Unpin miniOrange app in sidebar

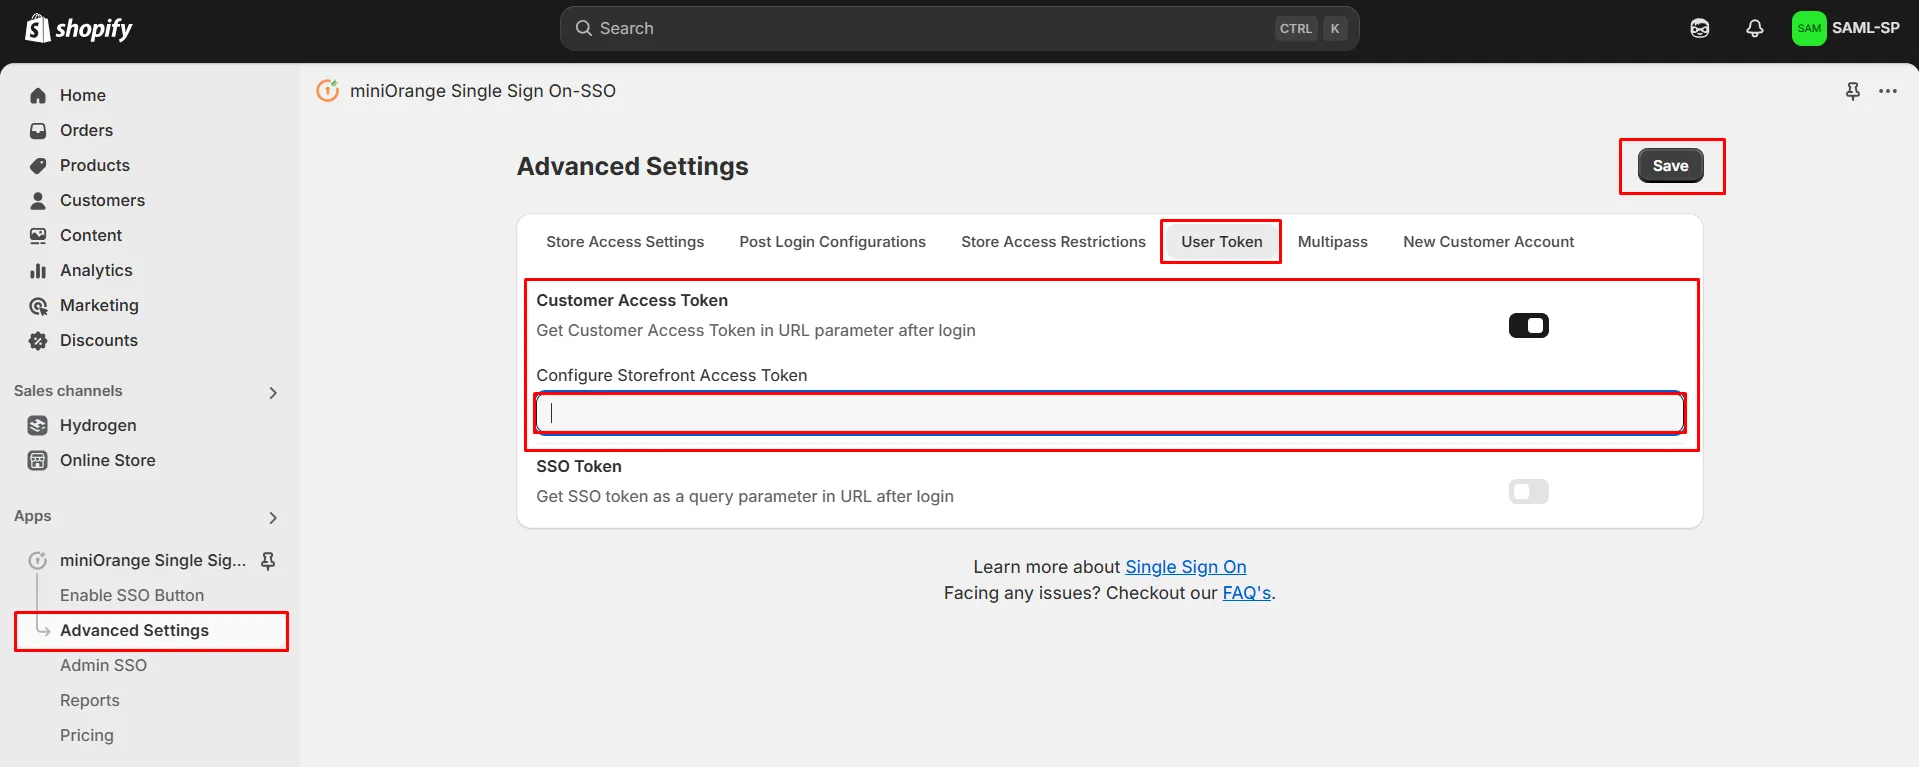[268, 560]
